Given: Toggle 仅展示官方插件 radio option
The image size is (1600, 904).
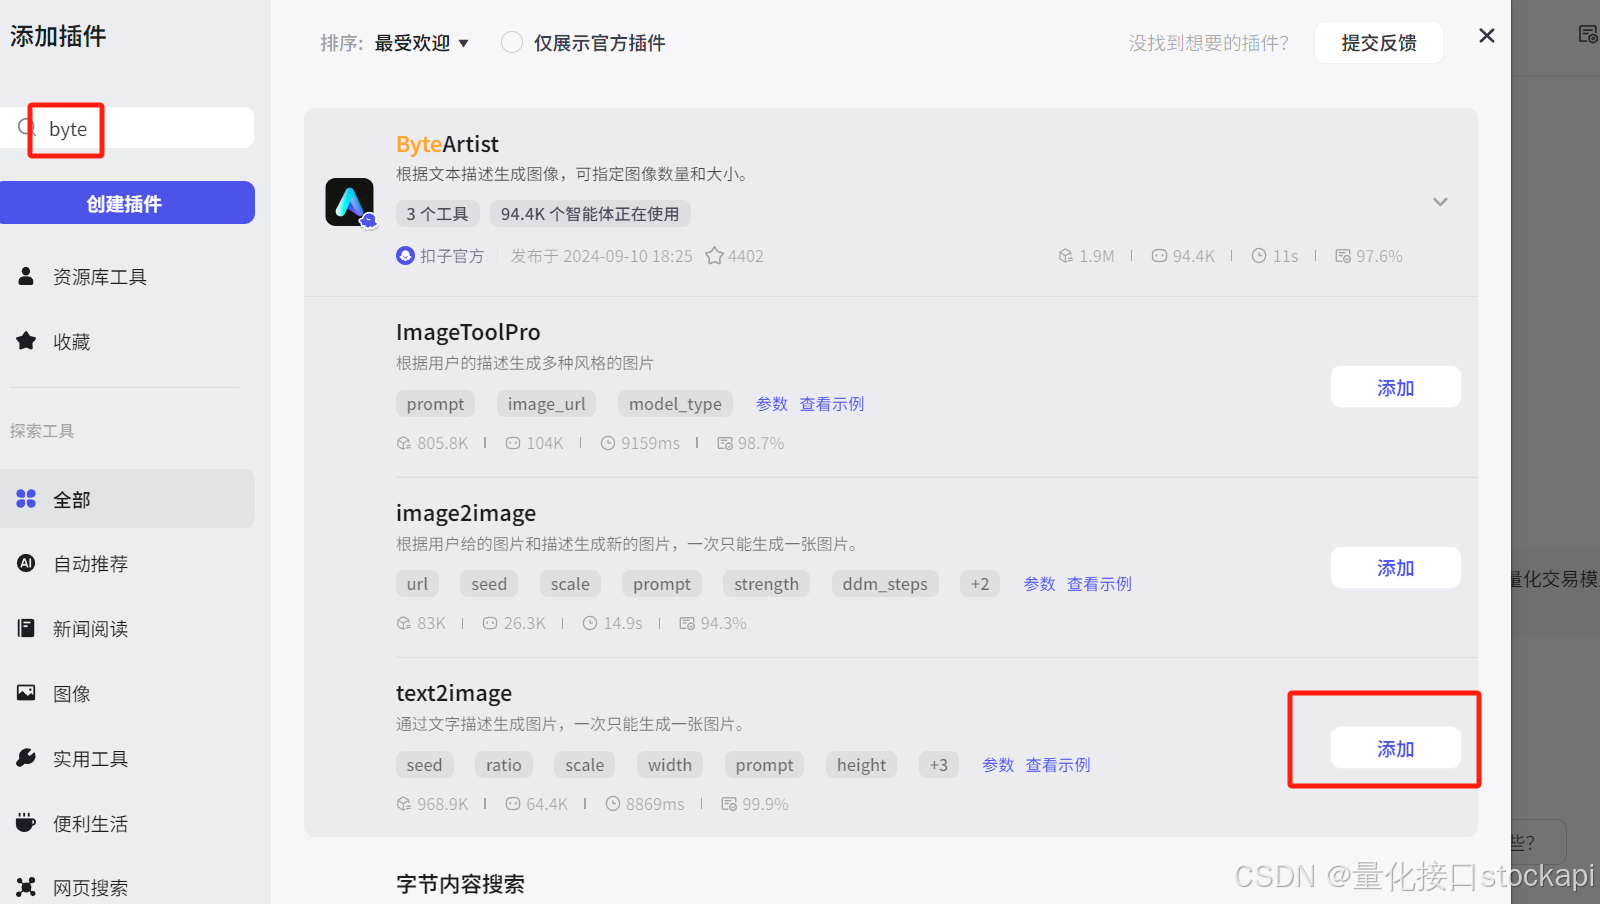Looking at the screenshot, I should pos(512,42).
